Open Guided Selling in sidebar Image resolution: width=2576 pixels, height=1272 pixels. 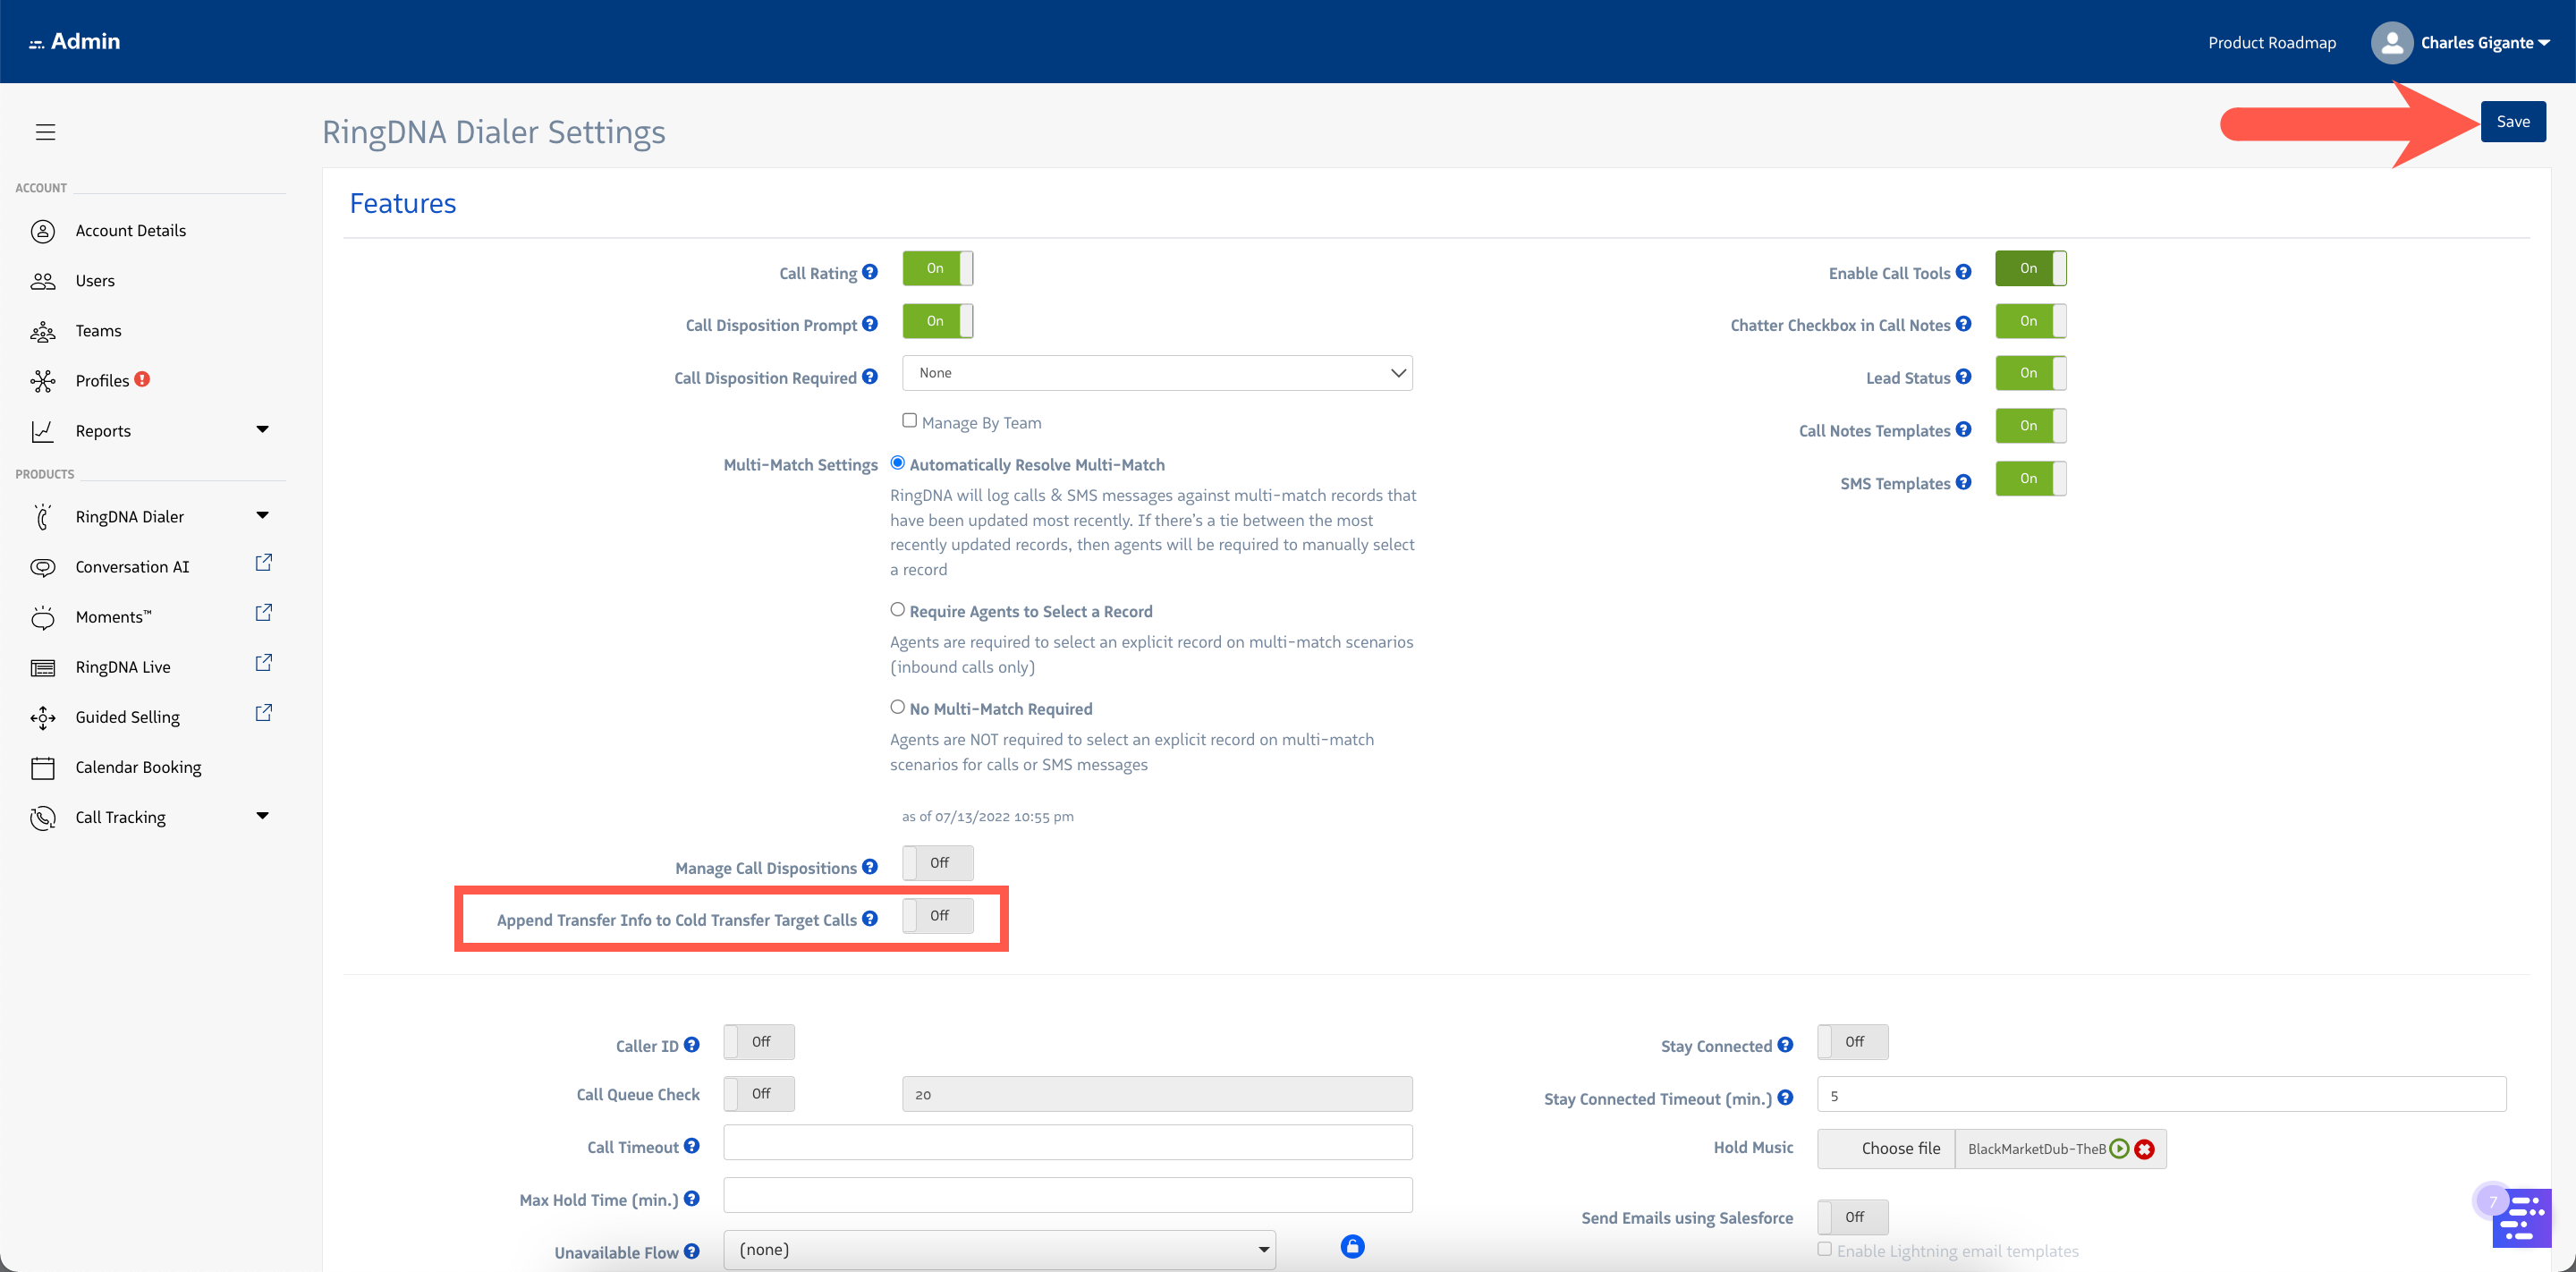(x=128, y=717)
